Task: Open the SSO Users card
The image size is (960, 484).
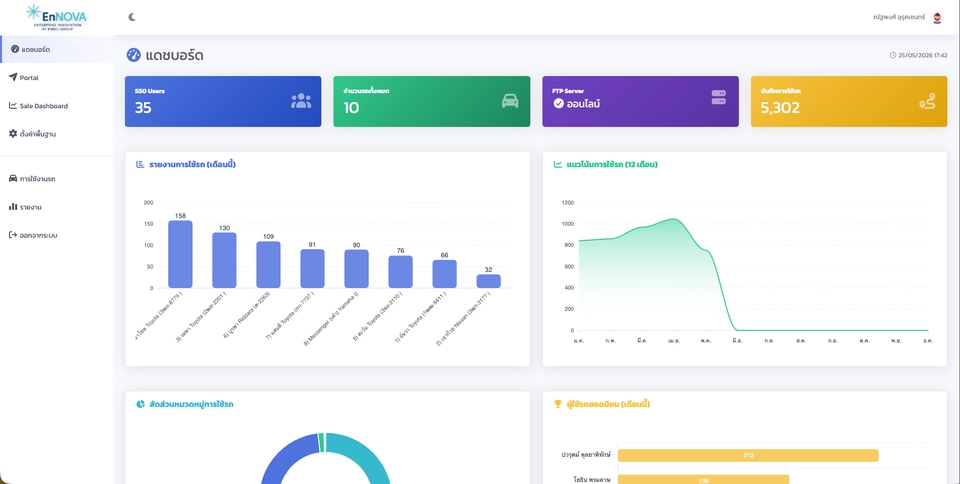Action: 223,102
